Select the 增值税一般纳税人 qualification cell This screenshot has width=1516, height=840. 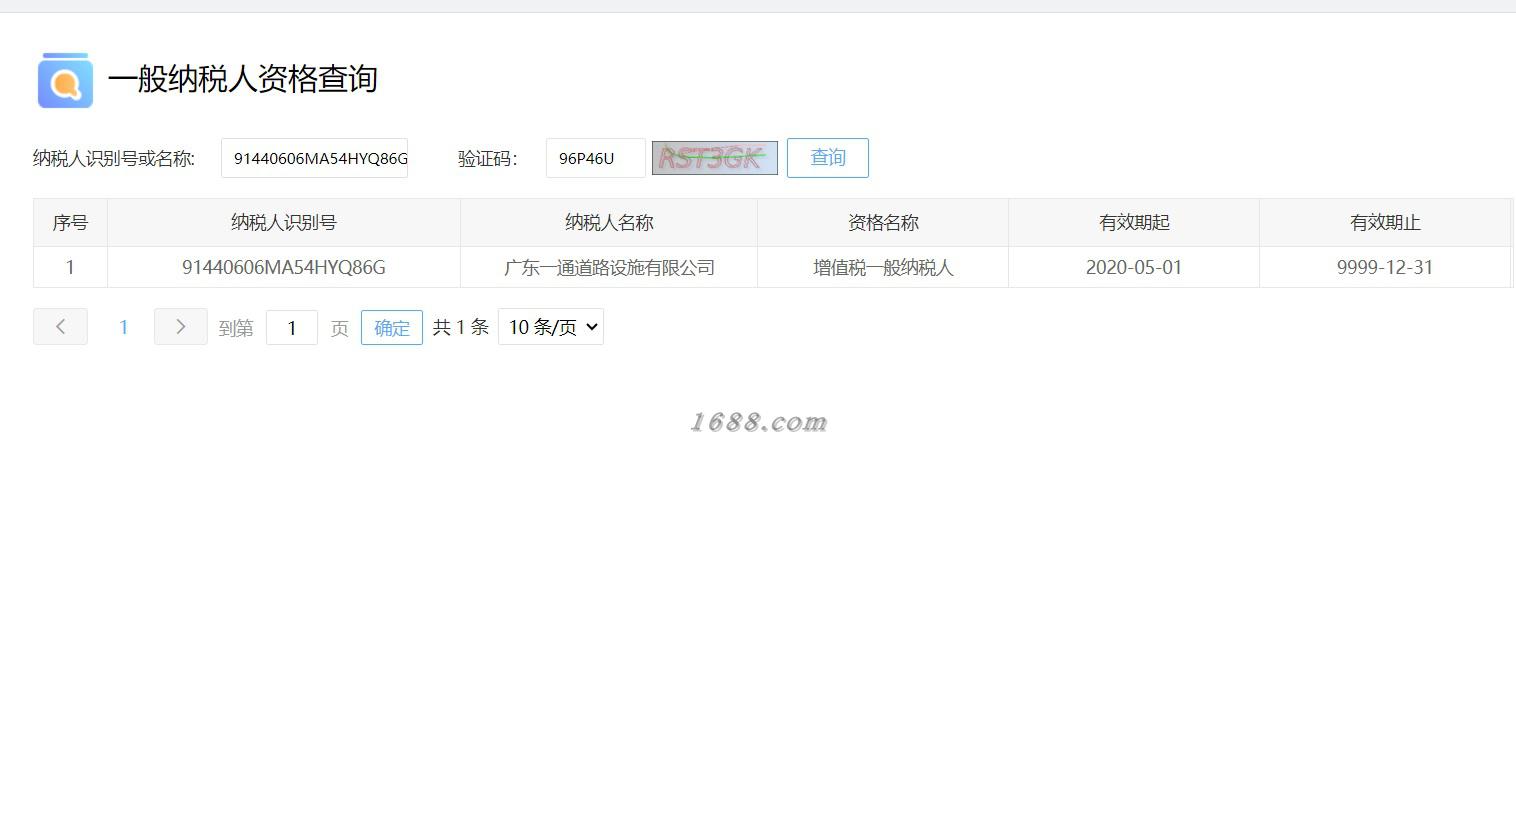pyautogui.click(x=883, y=267)
